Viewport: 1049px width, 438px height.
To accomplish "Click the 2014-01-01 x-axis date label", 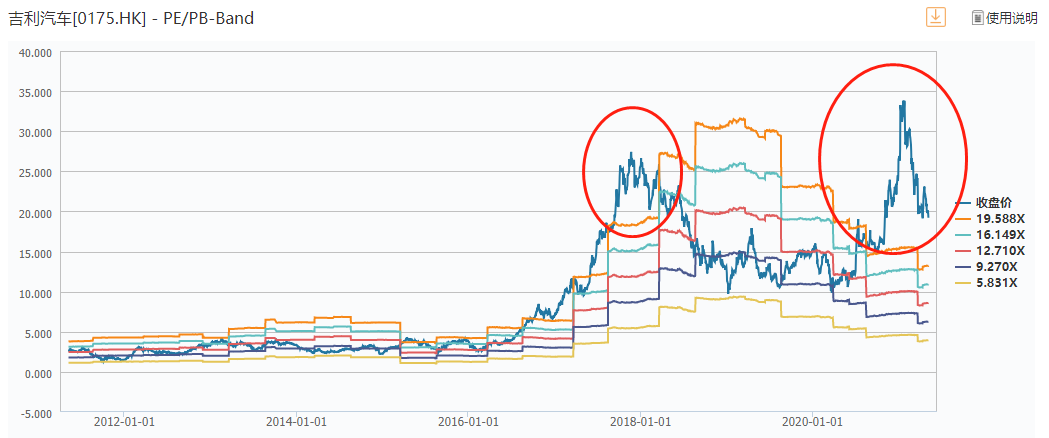I will pyautogui.click(x=296, y=422).
